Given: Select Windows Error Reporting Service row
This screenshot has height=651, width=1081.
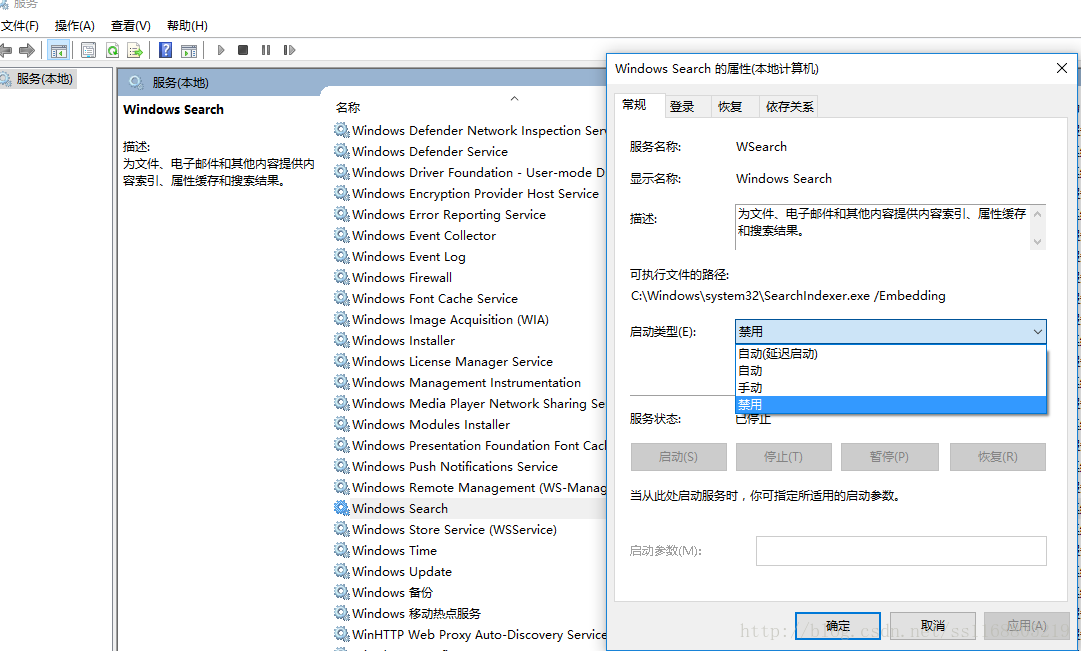Looking at the screenshot, I should (449, 214).
